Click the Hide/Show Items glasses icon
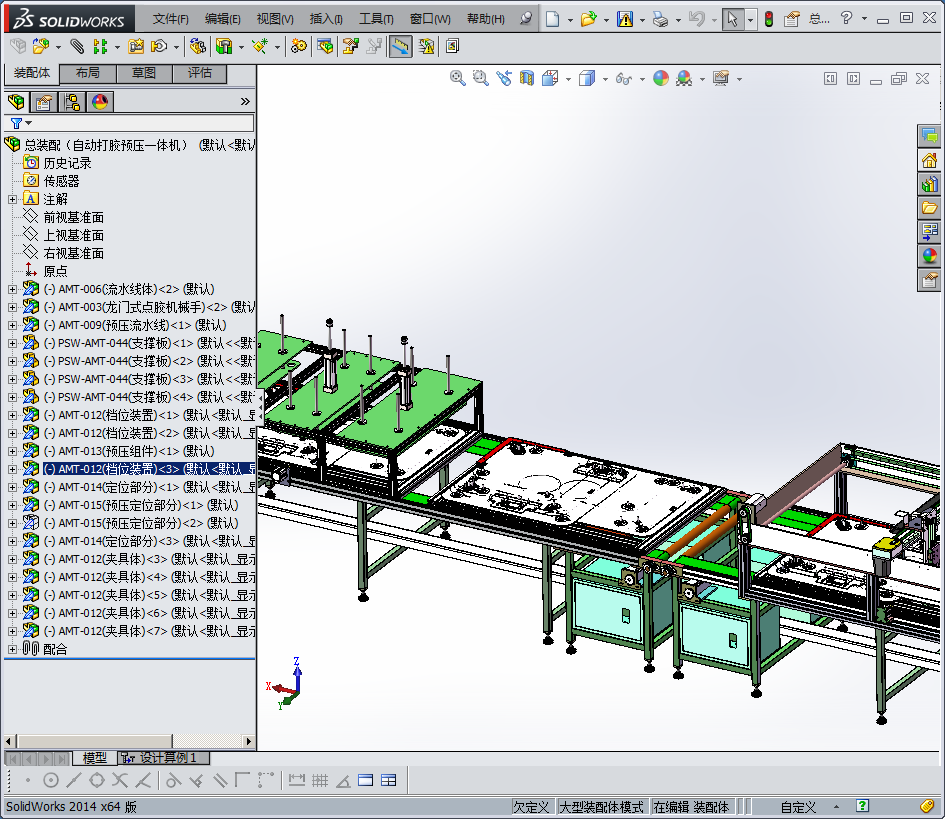Image resolution: width=945 pixels, height=819 pixels. [x=624, y=79]
